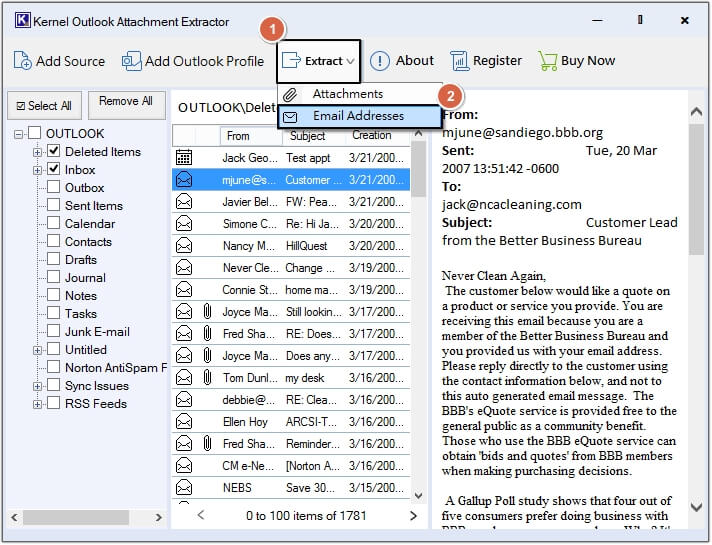Check the Calendar folder checkbox
Image resolution: width=712 pixels, height=545 pixels.
(54, 223)
